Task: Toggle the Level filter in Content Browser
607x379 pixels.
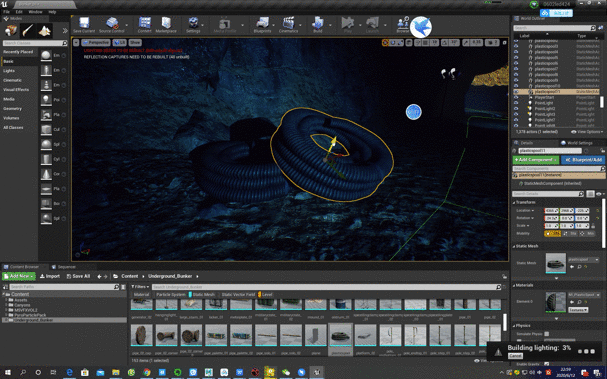Action: click(x=266, y=295)
